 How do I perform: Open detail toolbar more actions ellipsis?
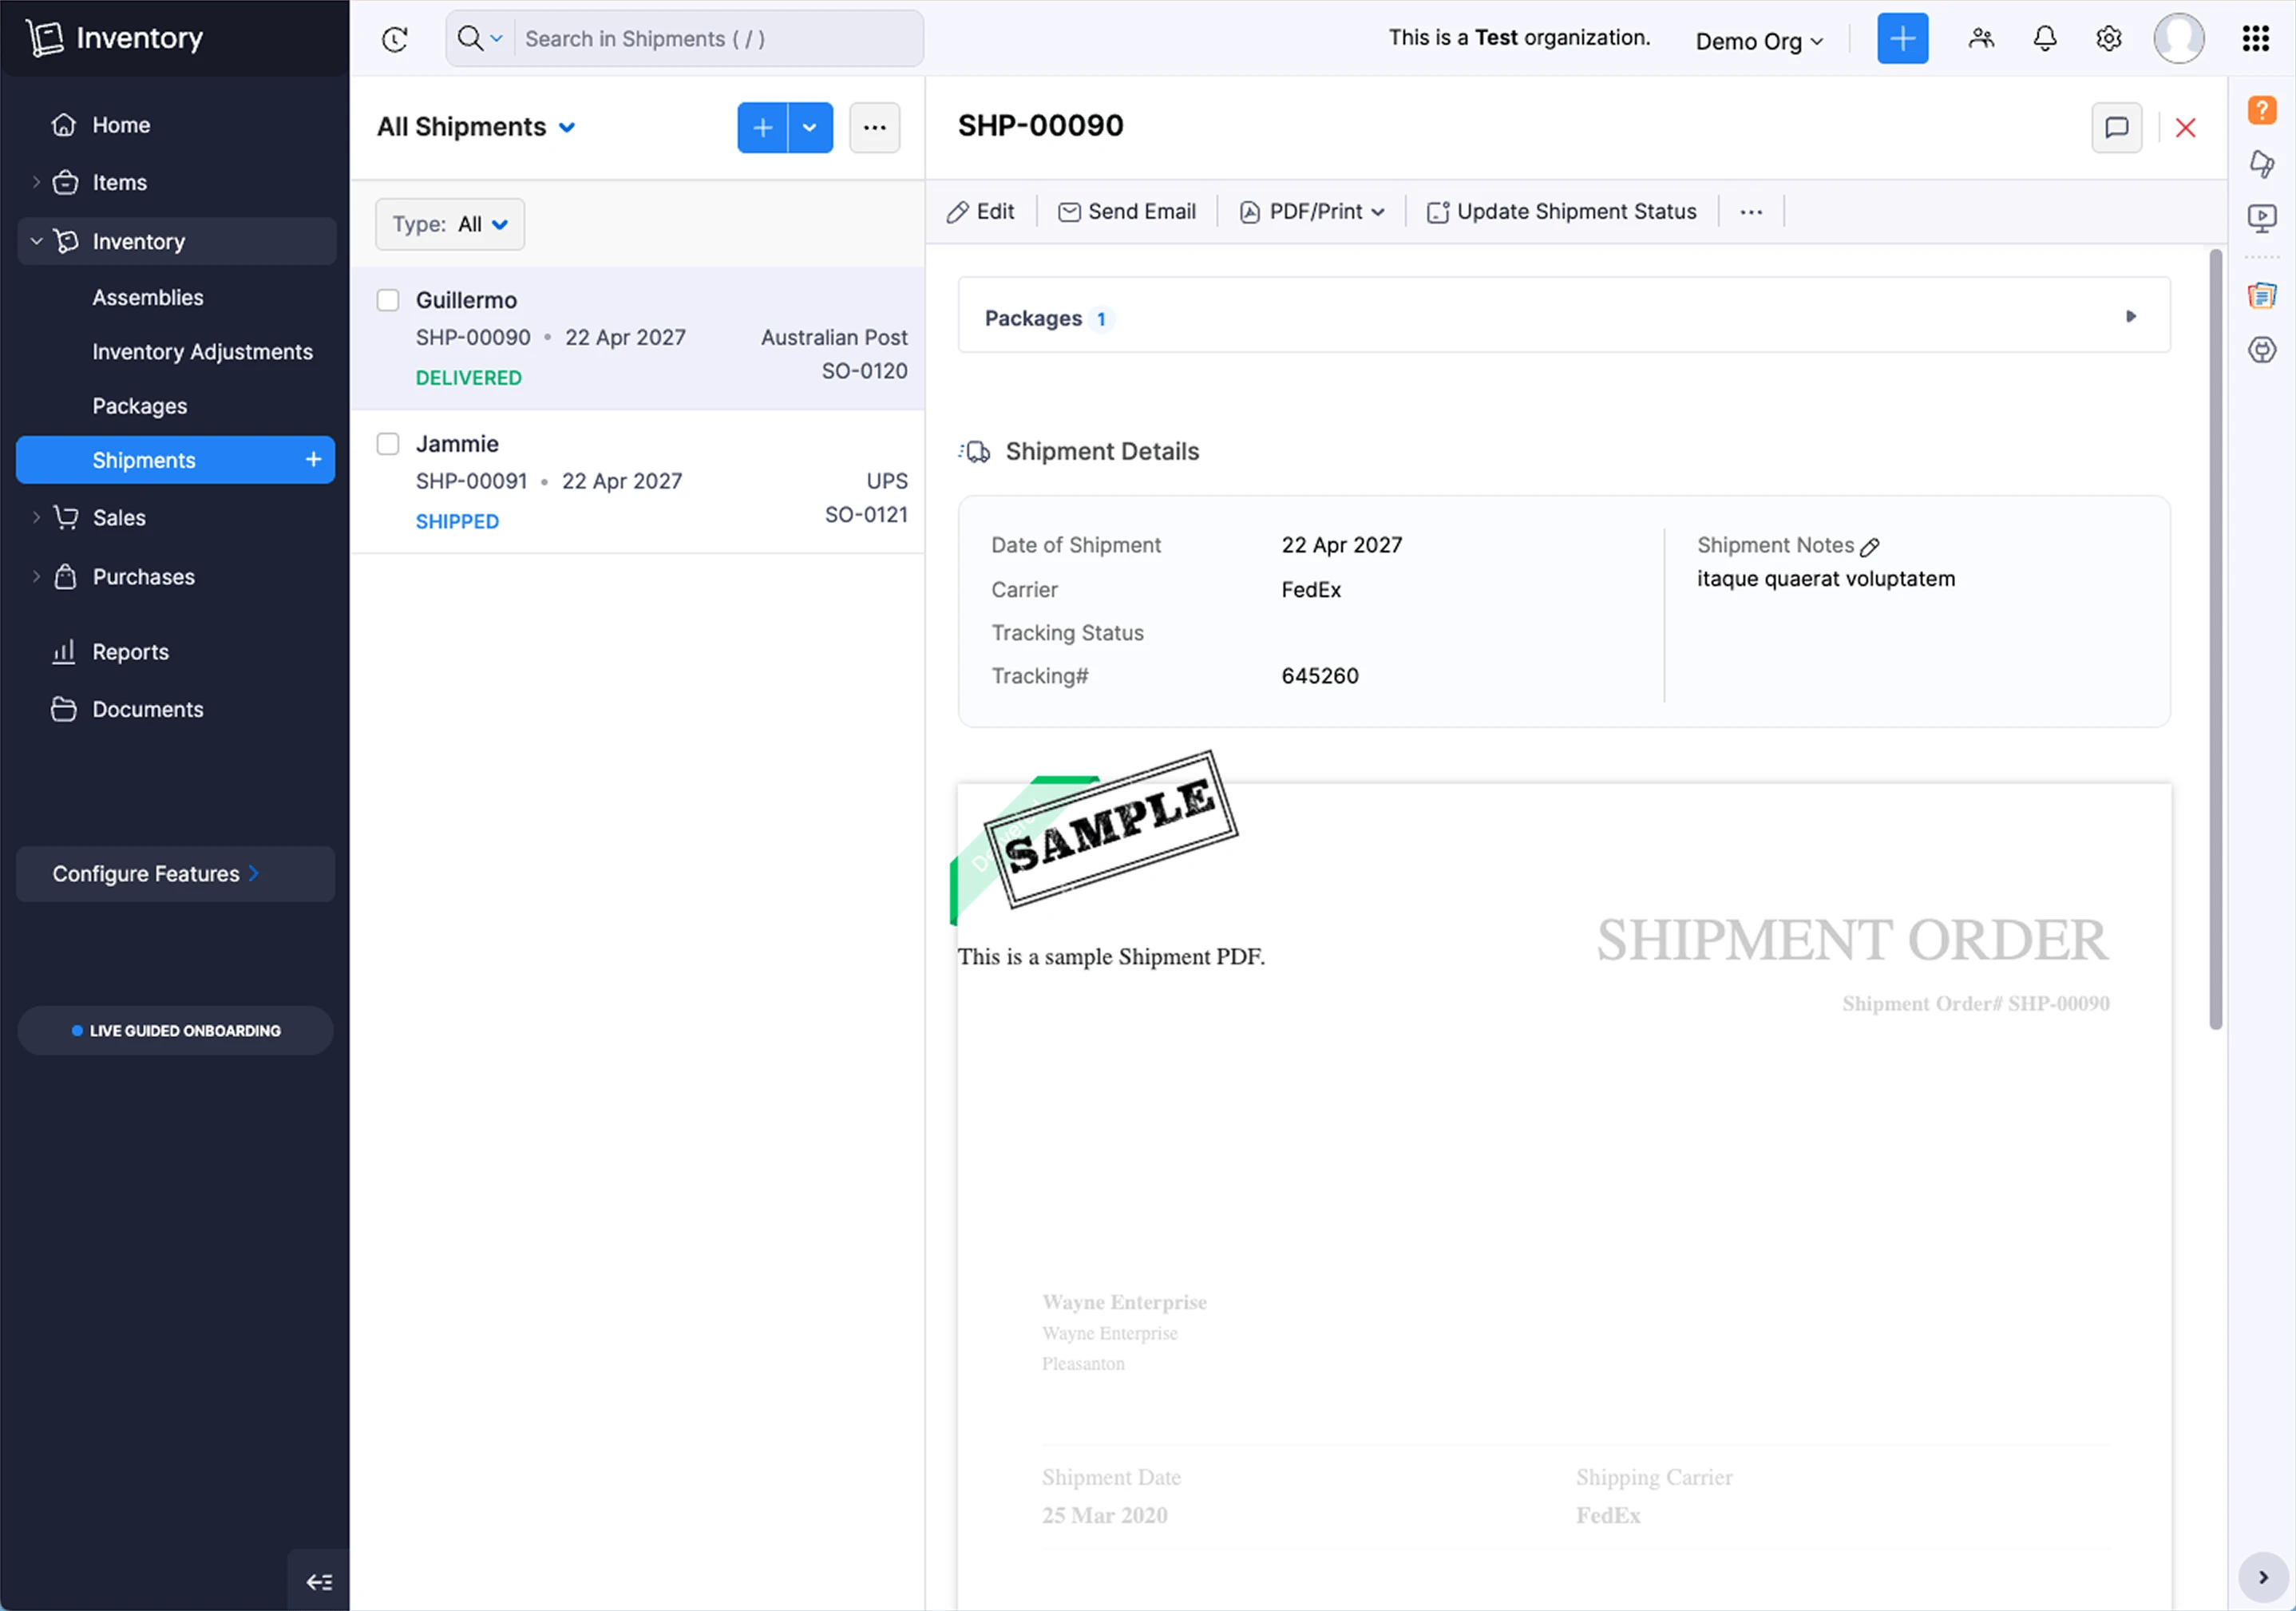(1750, 211)
